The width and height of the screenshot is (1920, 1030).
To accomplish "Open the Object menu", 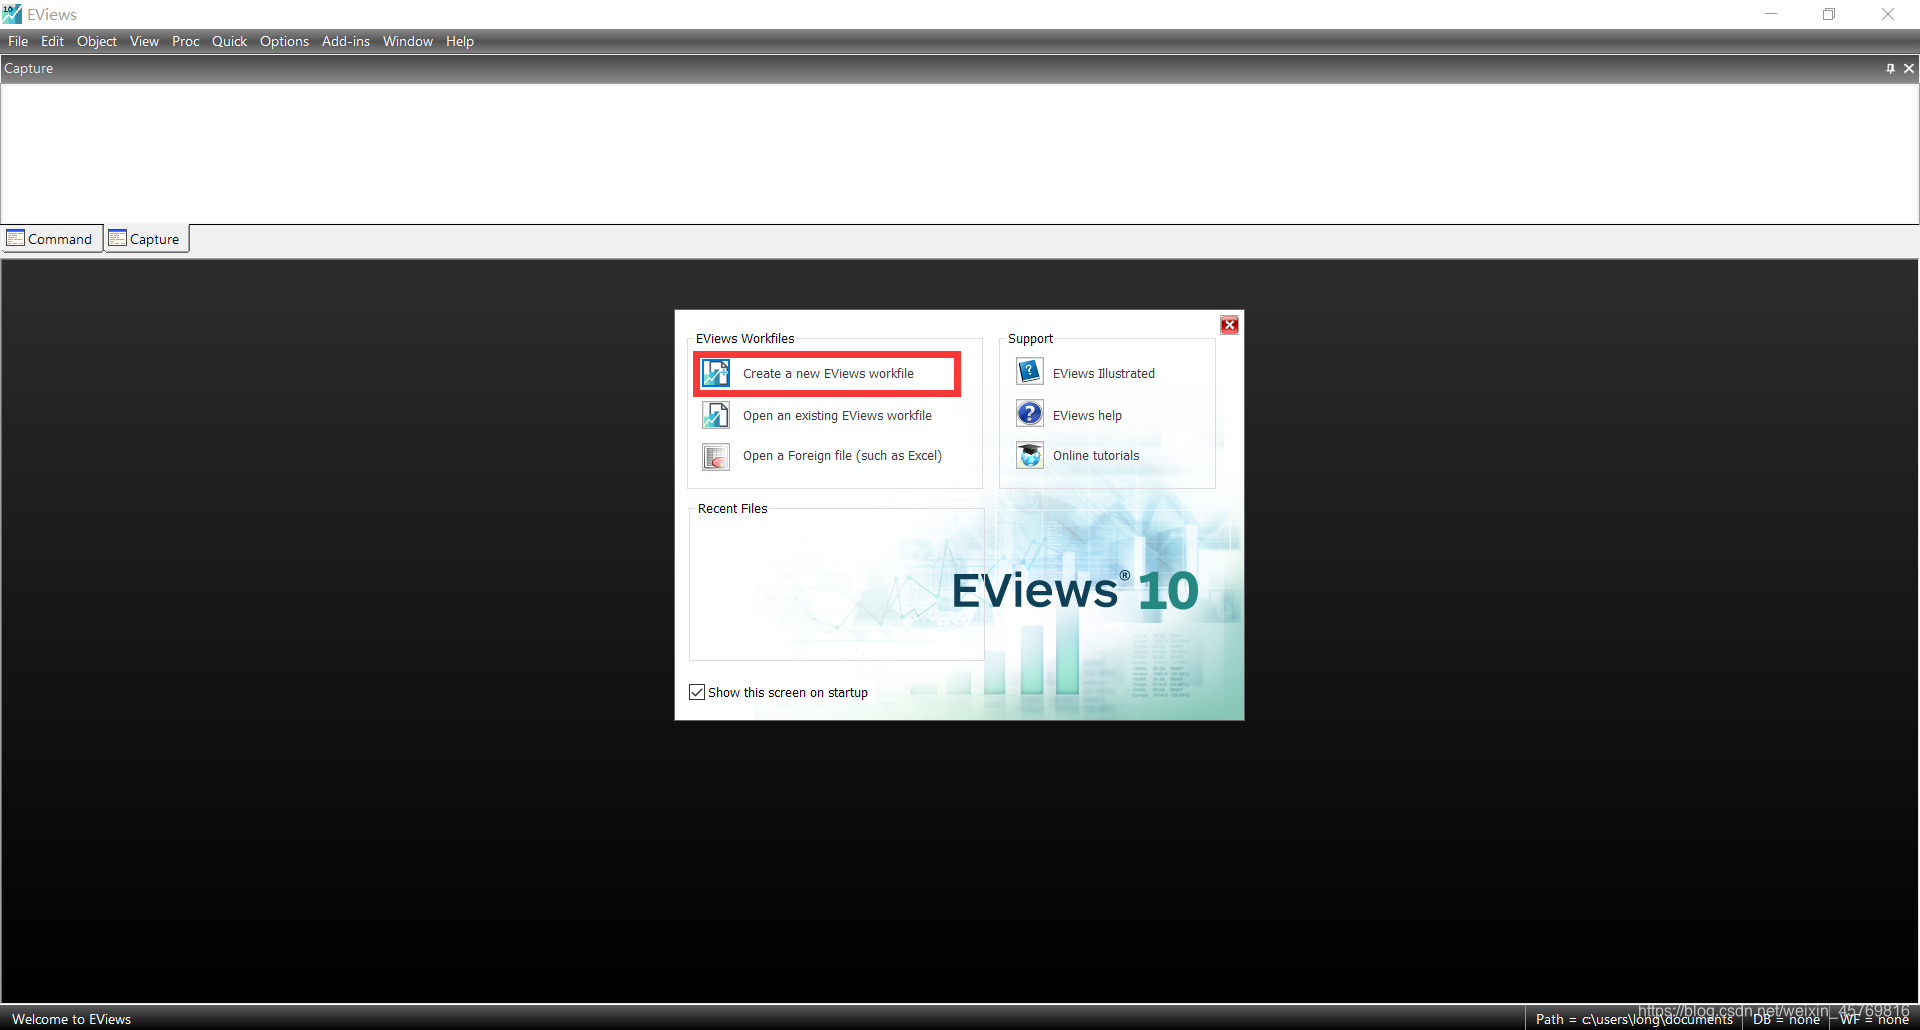I will click(97, 41).
